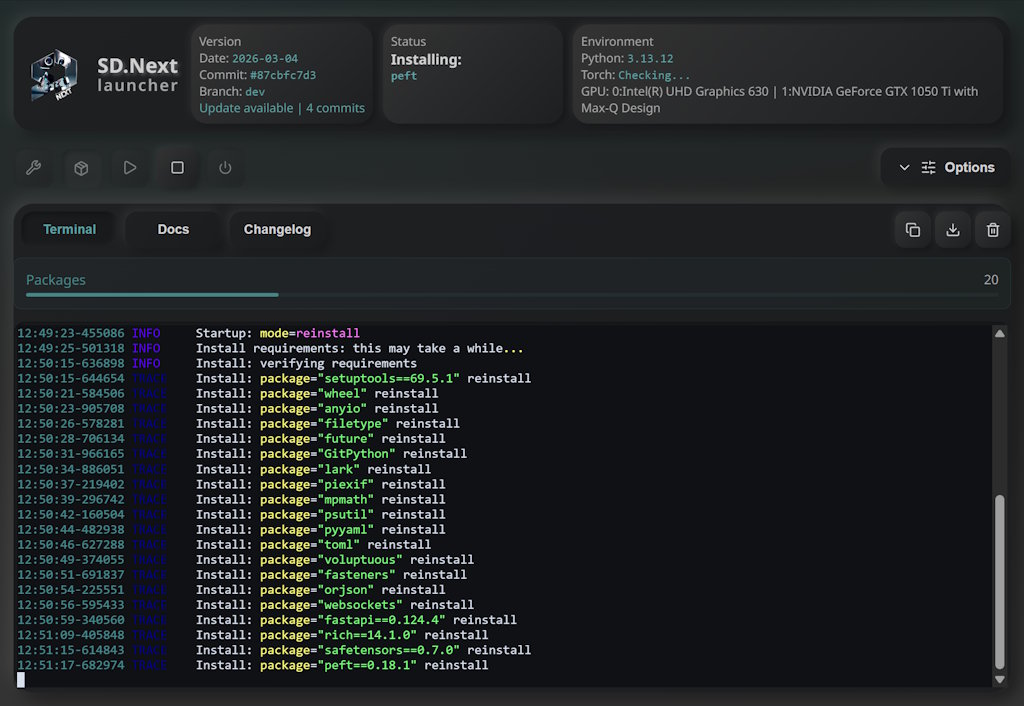Click the verifying requirements log line
Viewport: 1024px width, 706px height.
click(217, 363)
